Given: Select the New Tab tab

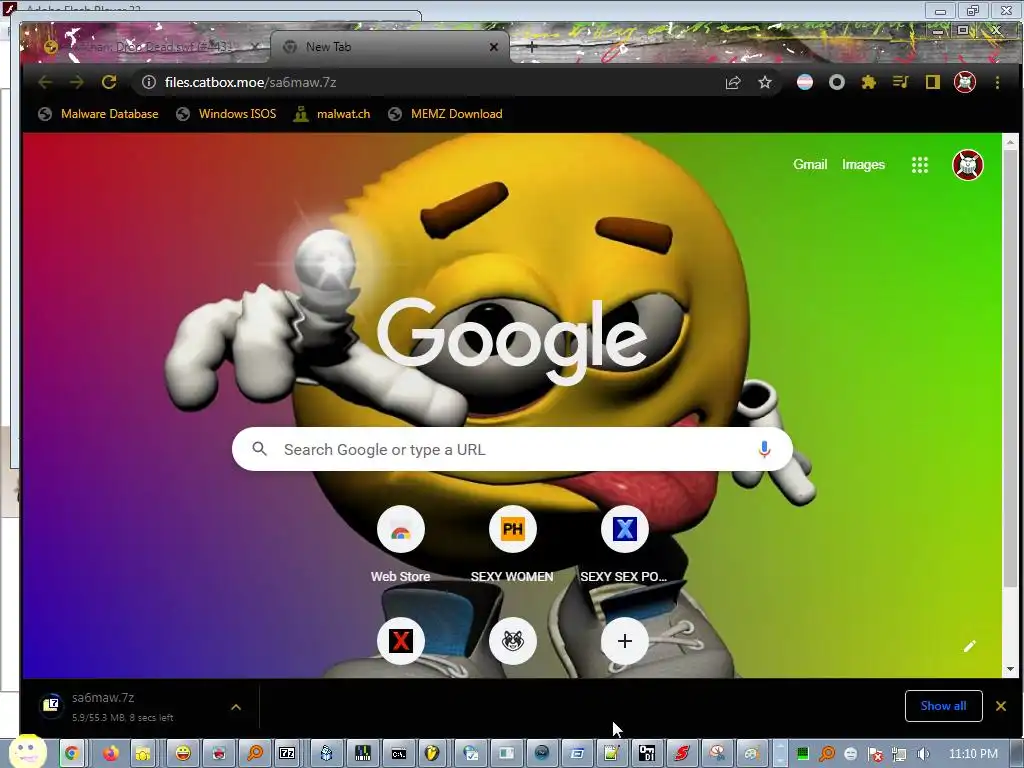Looking at the screenshot, I should (385, 47).
